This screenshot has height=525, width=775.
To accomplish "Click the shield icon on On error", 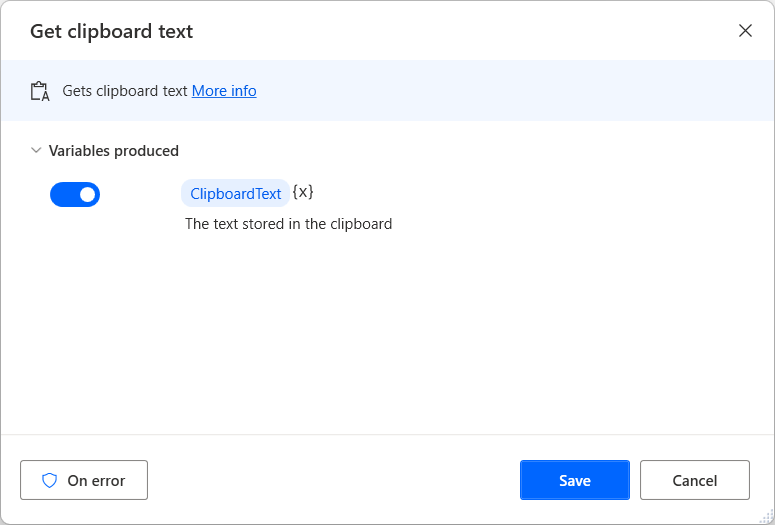I will [x=49, y=481].
